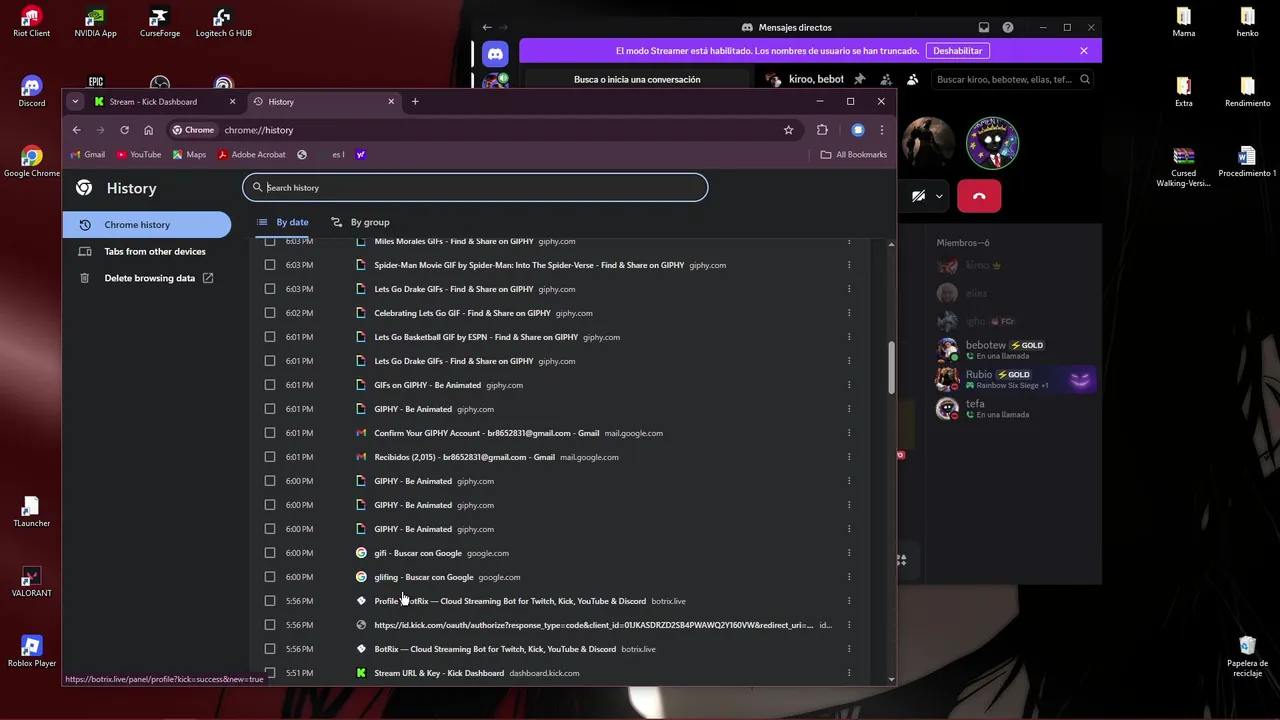Open the YouTube bookmark
Viewport: 1280px width, 720px height.
coord(138,155)
